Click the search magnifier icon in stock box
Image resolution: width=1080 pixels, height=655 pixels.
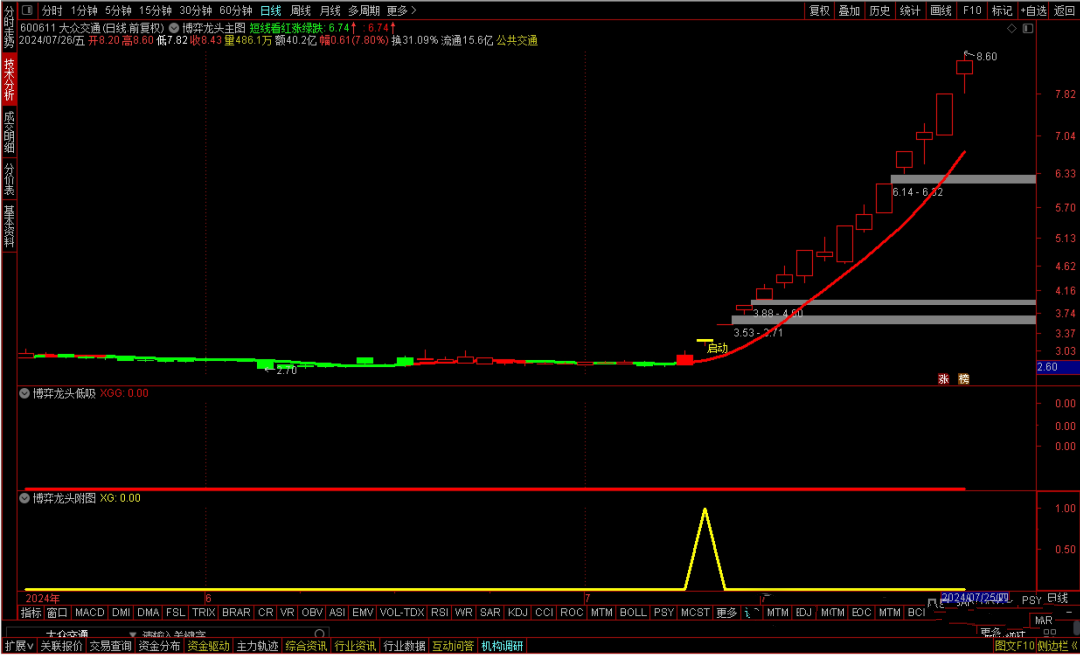pos(319,634)
